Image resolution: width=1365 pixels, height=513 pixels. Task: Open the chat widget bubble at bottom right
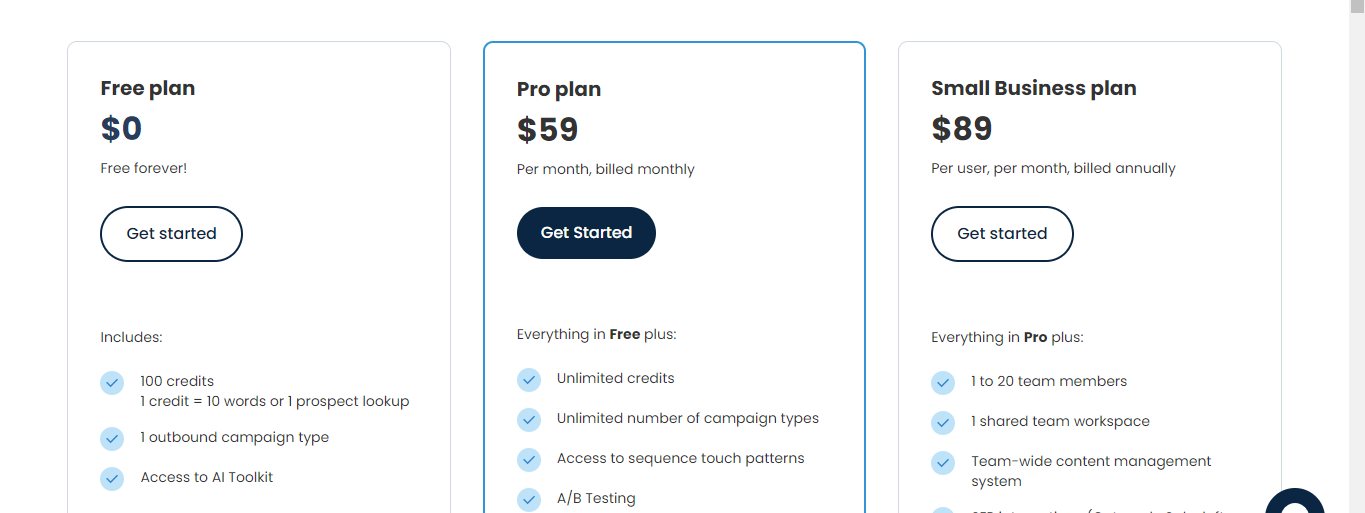pyautogui.click(x=1295, y=501)
